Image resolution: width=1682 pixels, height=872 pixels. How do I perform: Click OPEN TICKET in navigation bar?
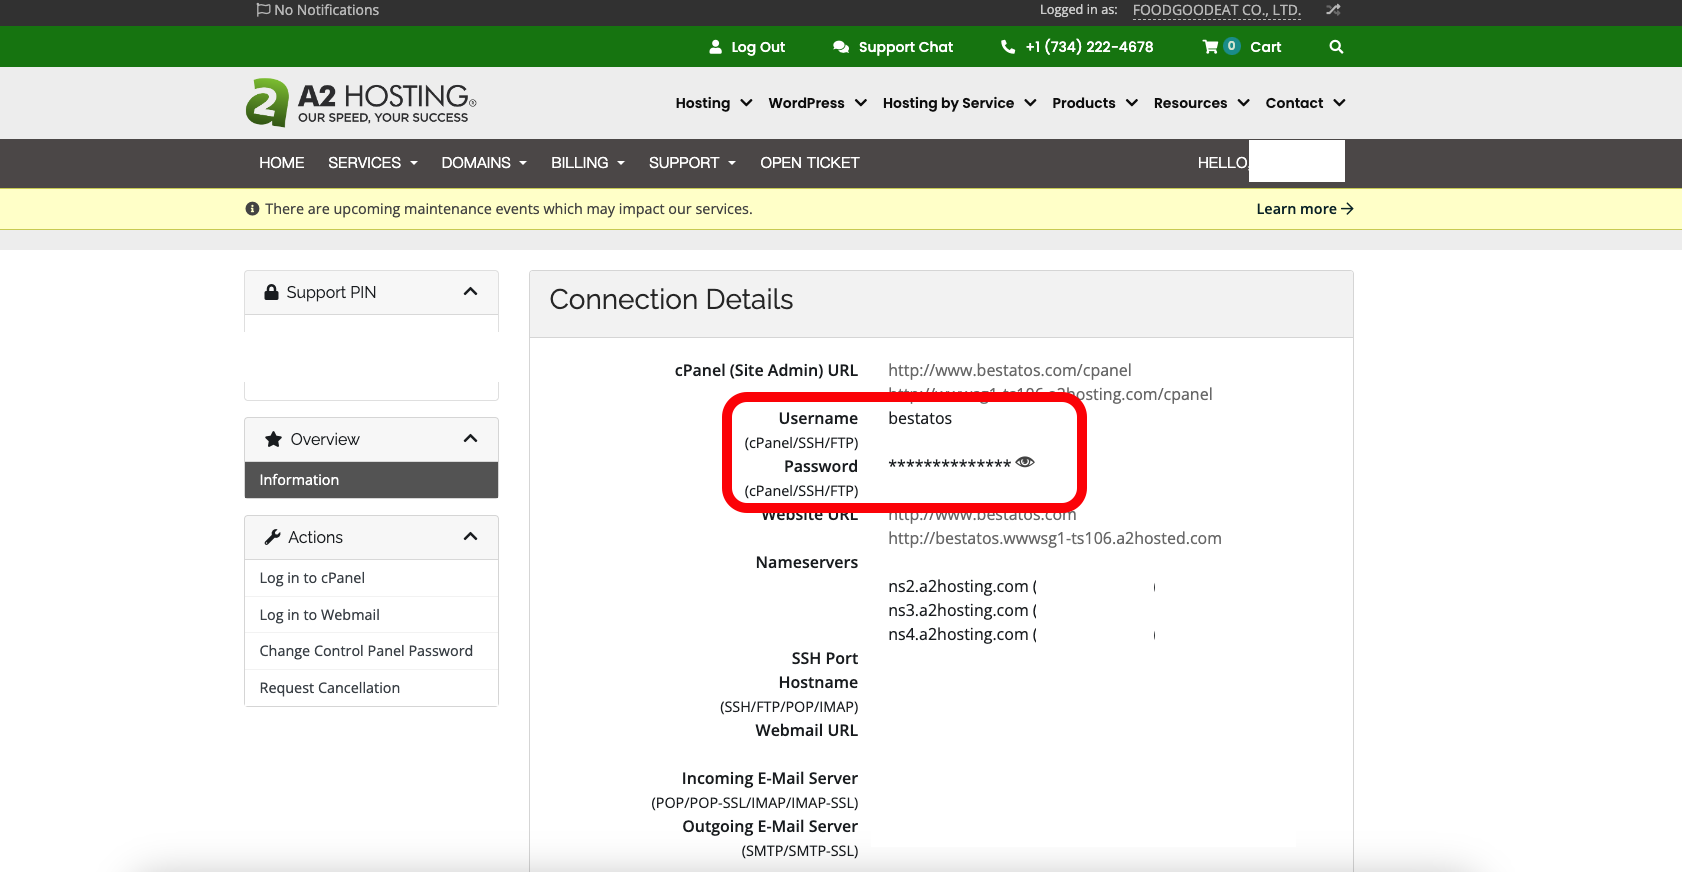coord(810,163)
